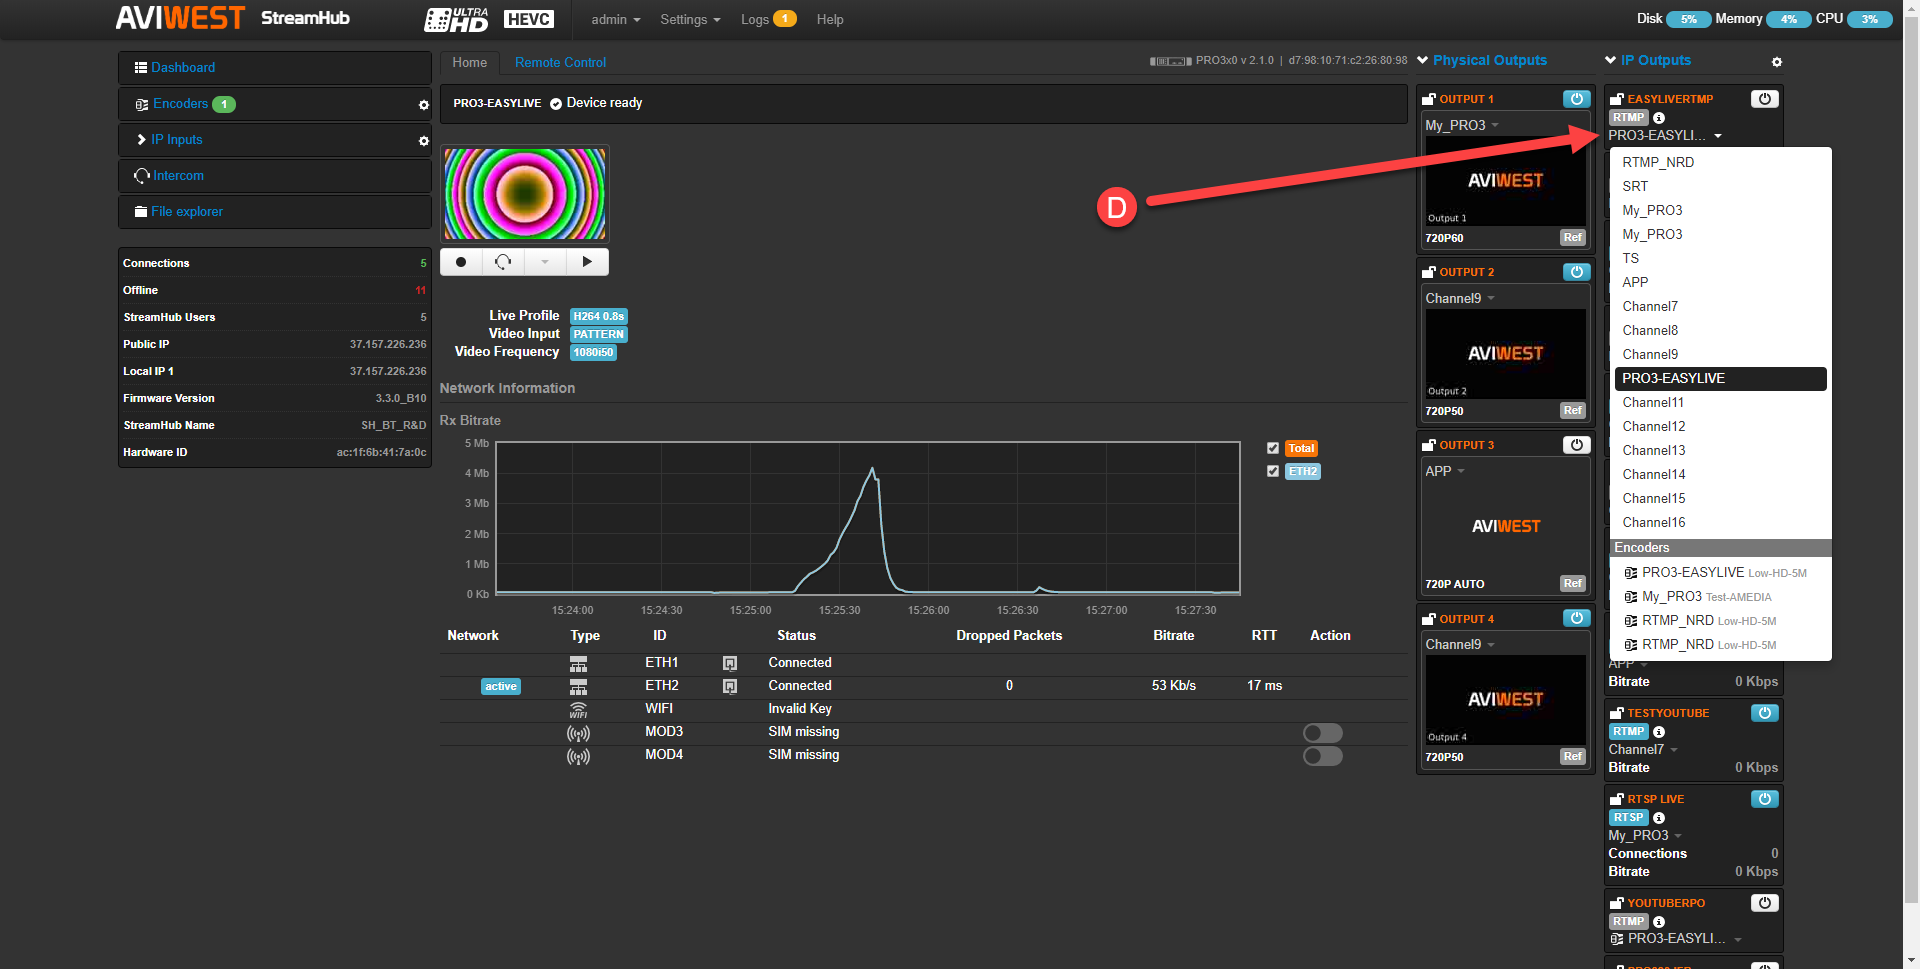Viewport: 1920px width, 969px height.
Task: Click the play button under the thumbnail
Action: pos(587,262)
